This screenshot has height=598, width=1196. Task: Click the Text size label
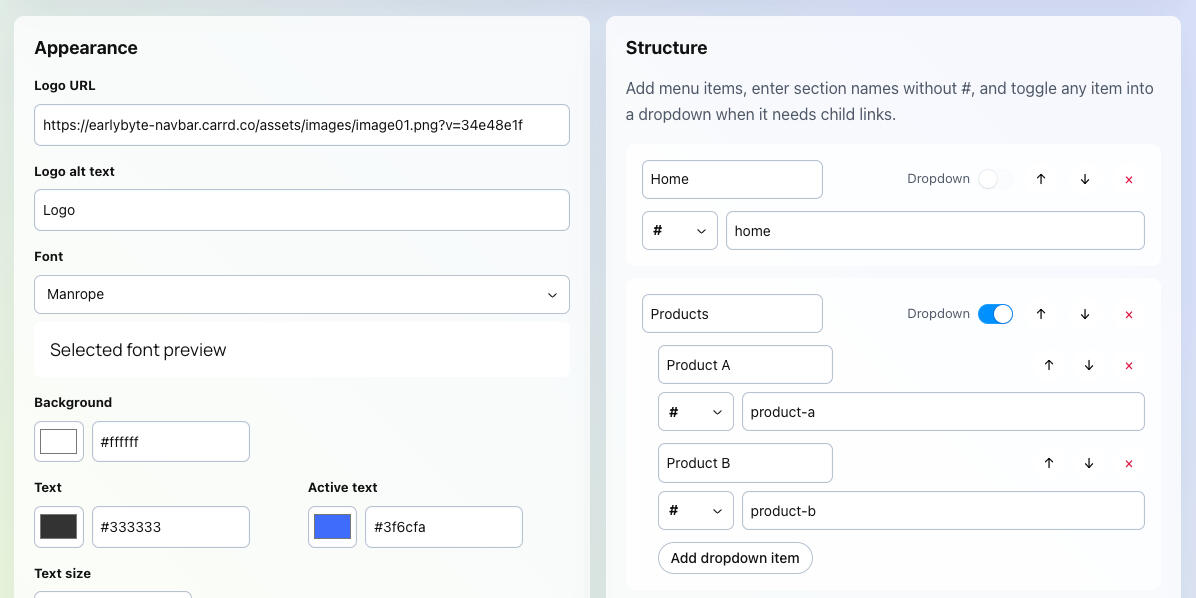tap(63, 573)
